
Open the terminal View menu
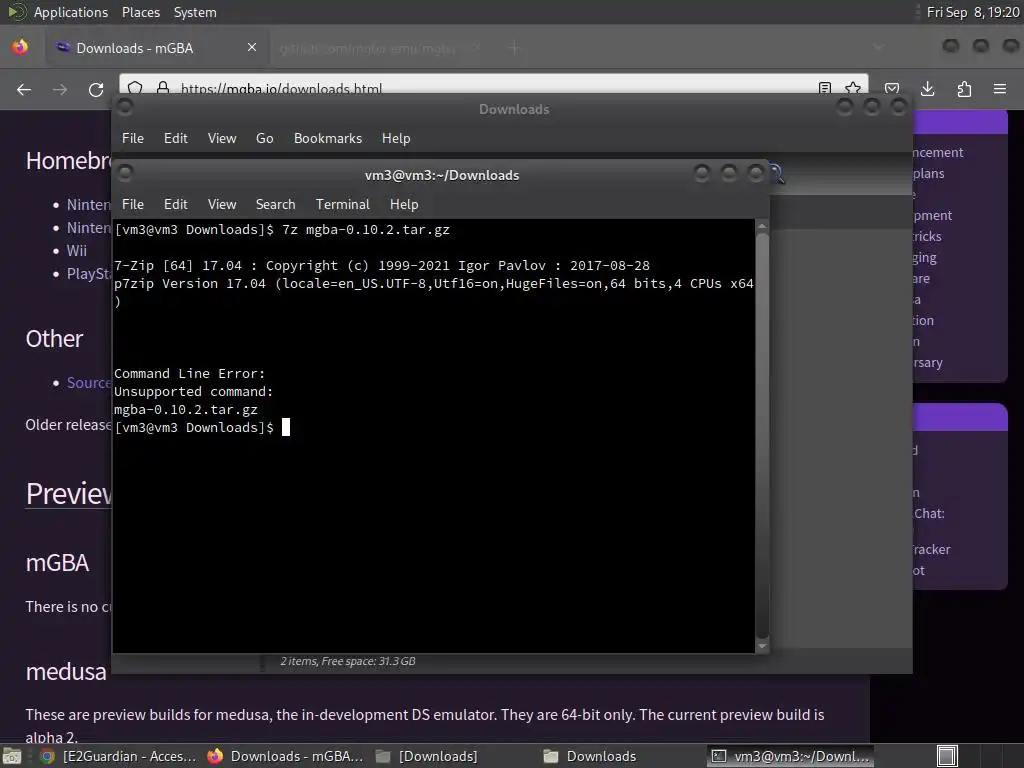coord(222,204)
